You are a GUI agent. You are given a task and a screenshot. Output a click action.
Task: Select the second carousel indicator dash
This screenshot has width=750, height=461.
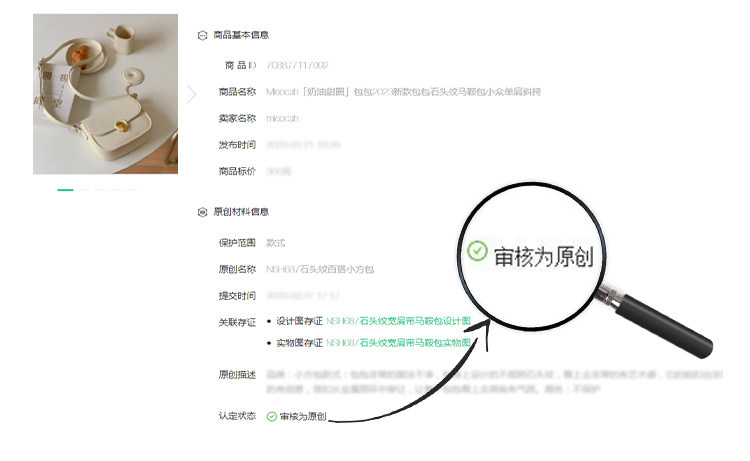coord(85,190)
